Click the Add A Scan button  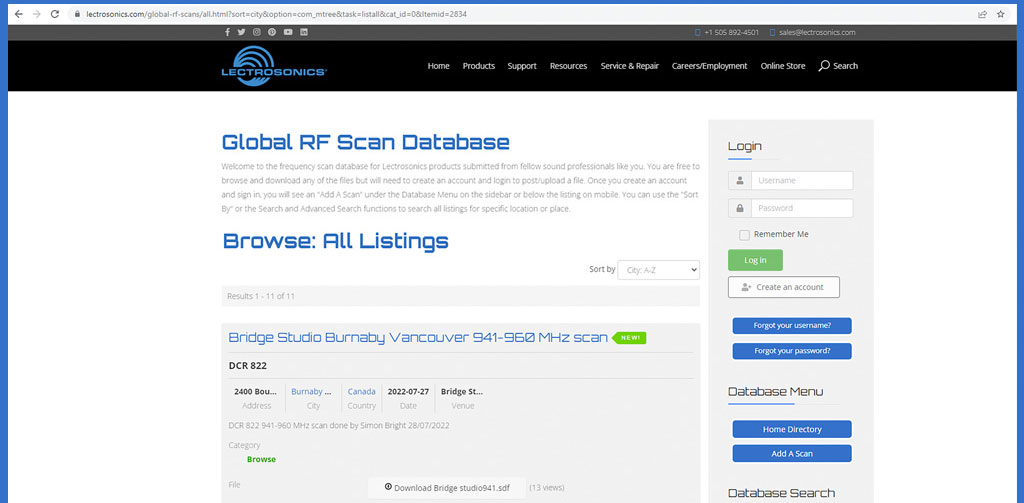point(792,453)
